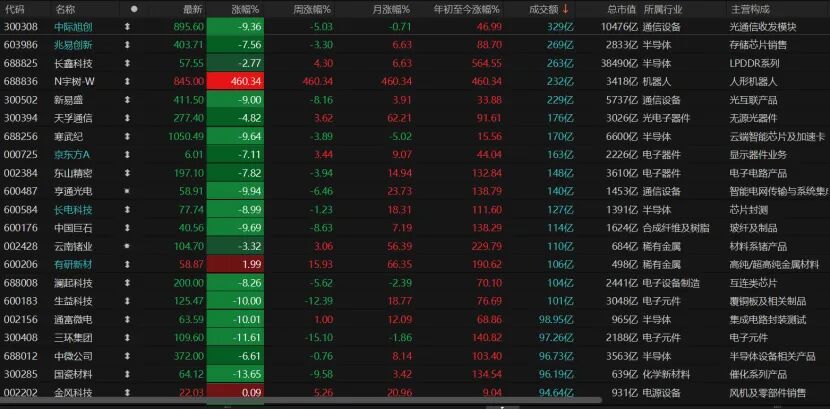Click the marker icon in the 寒武纪 row
830x410 pixels.
[x=127, y=136]
